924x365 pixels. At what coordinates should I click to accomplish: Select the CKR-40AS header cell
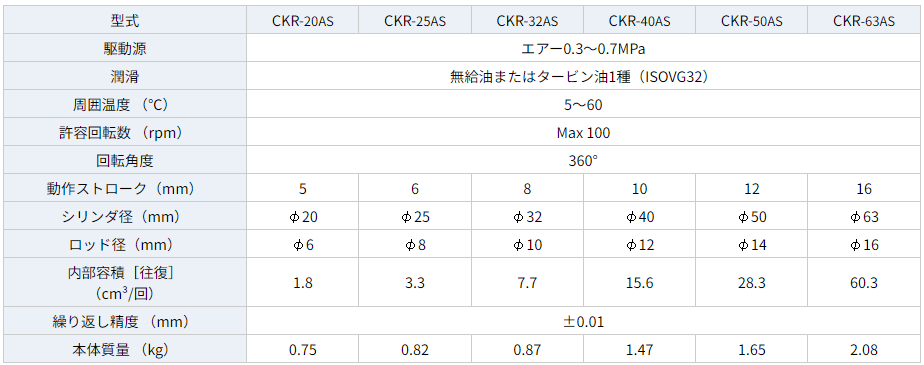click(639, 21)
